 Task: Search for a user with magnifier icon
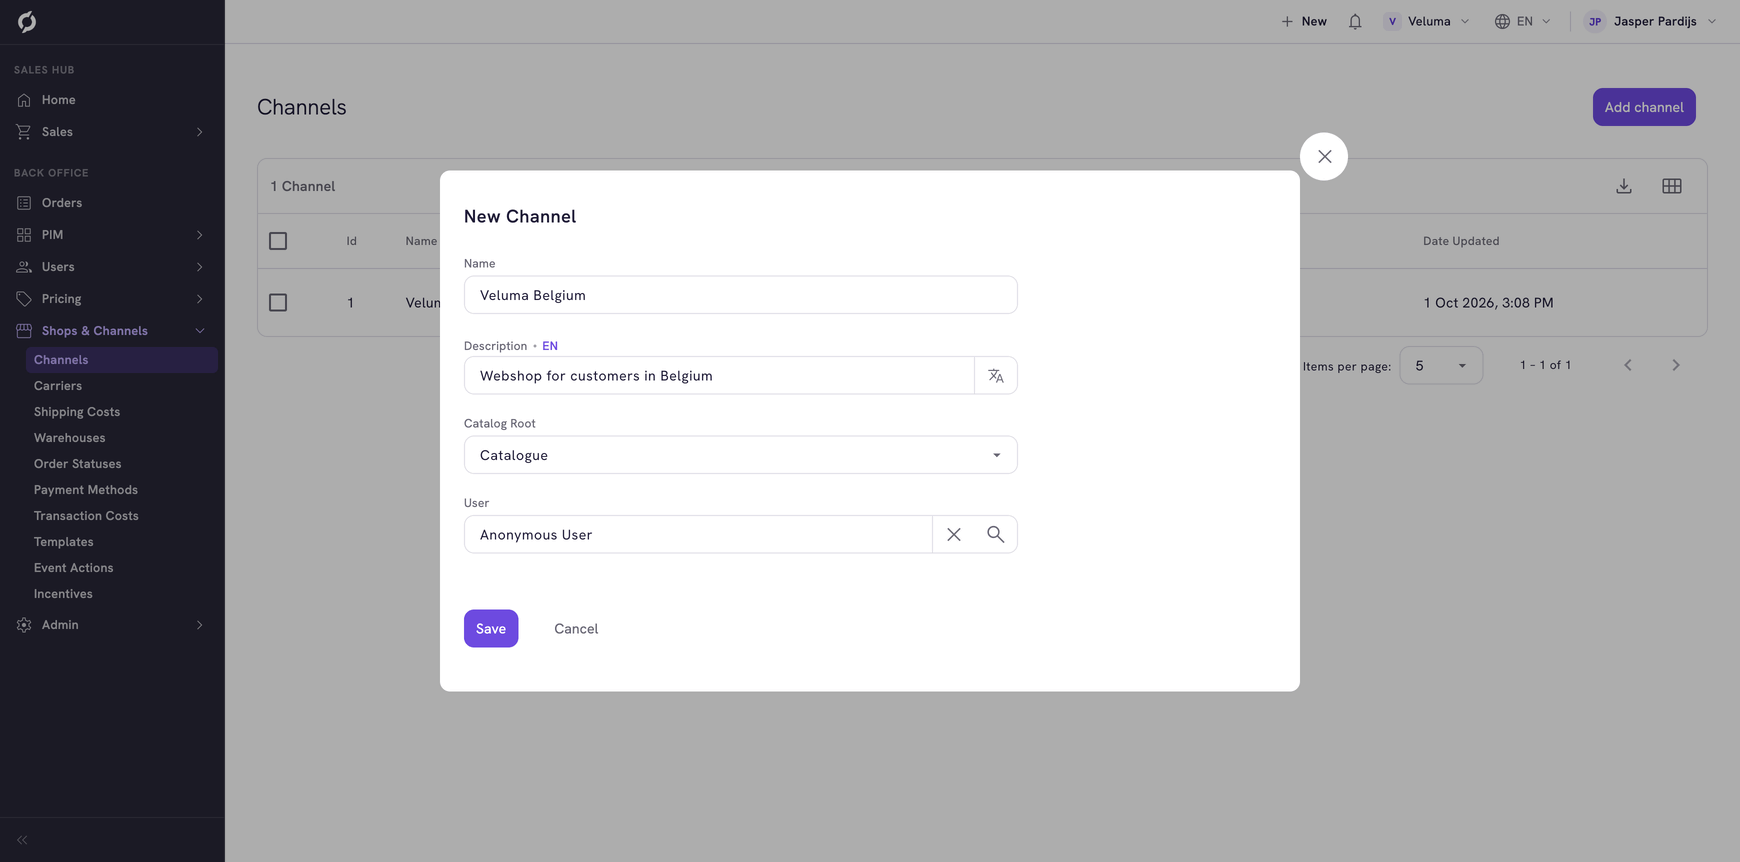tap(995, 535)
